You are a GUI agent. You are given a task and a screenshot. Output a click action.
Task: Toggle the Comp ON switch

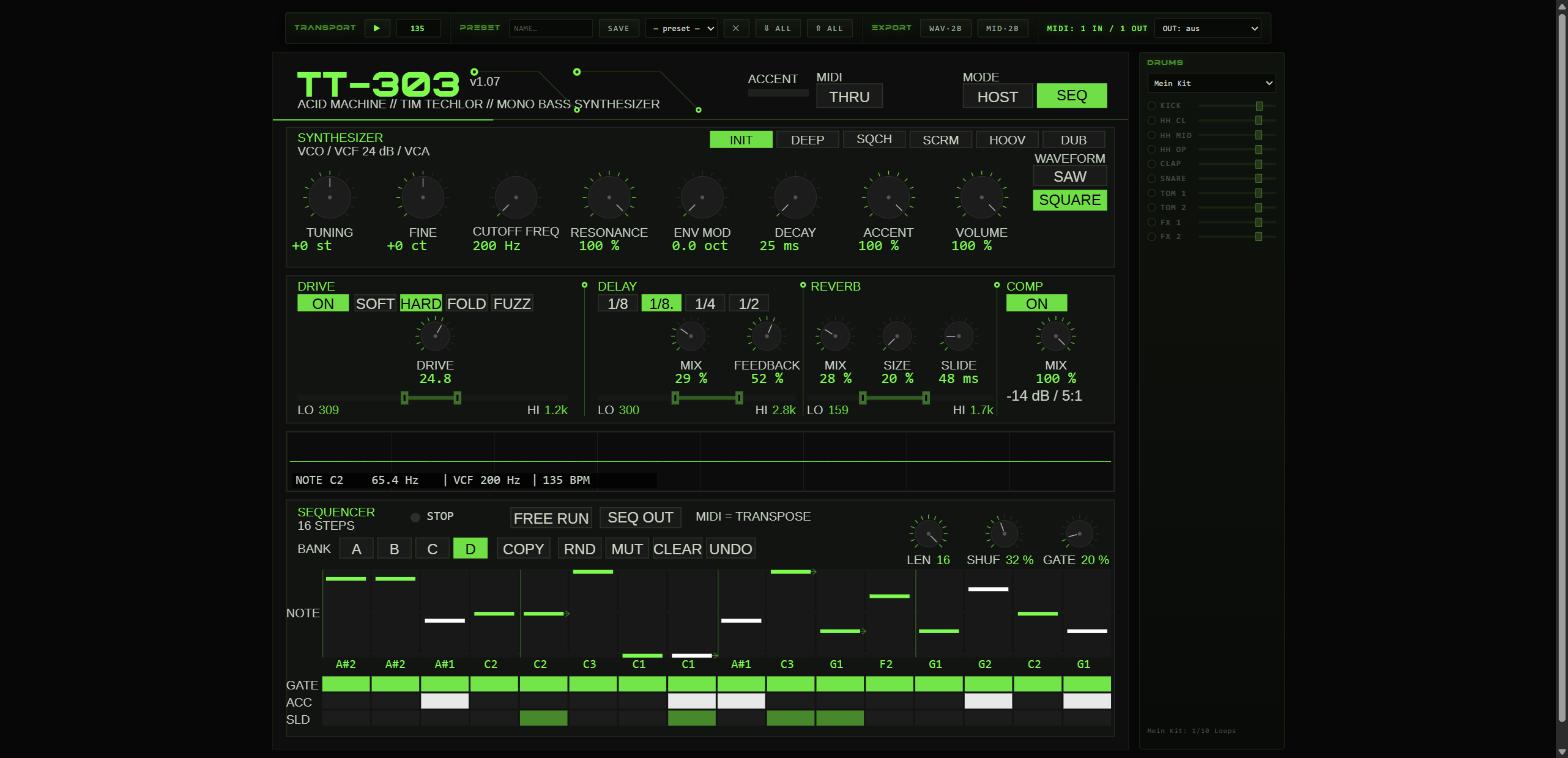coord(1037,303)
